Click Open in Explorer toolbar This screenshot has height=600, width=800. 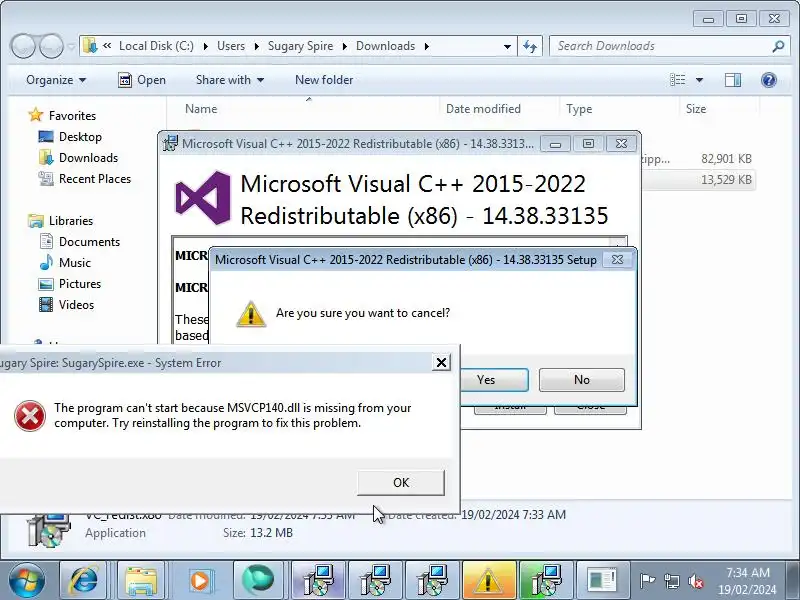[142, 80]
